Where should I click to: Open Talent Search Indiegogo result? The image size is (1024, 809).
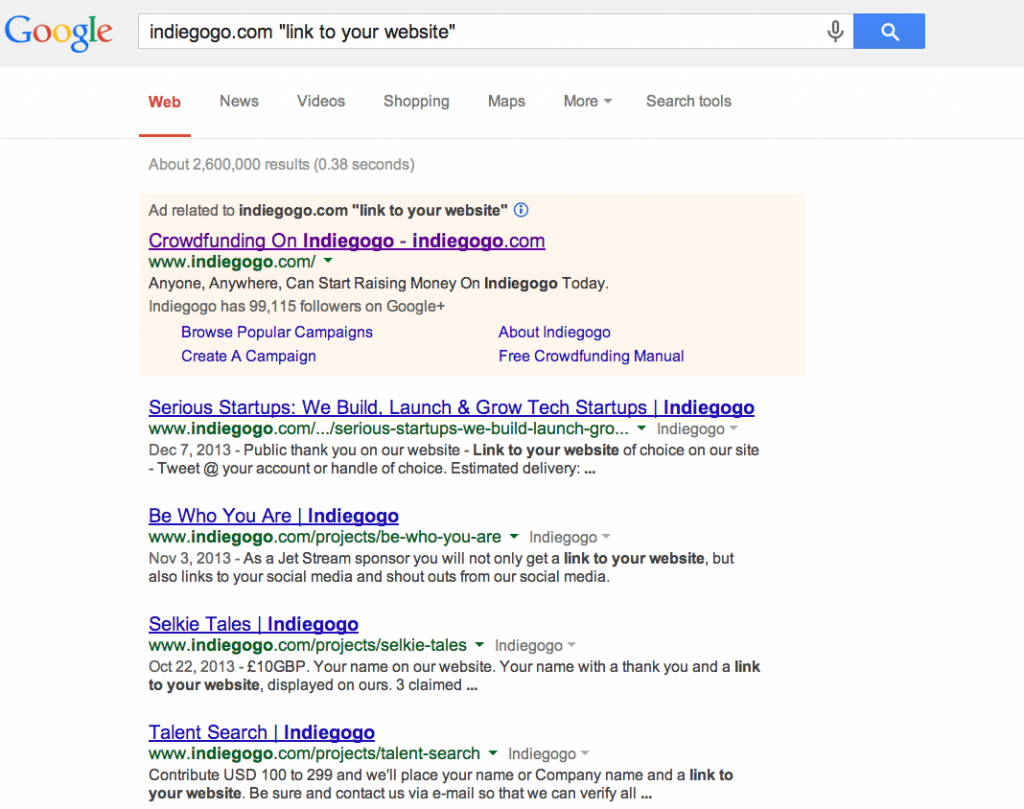[262, 732]
